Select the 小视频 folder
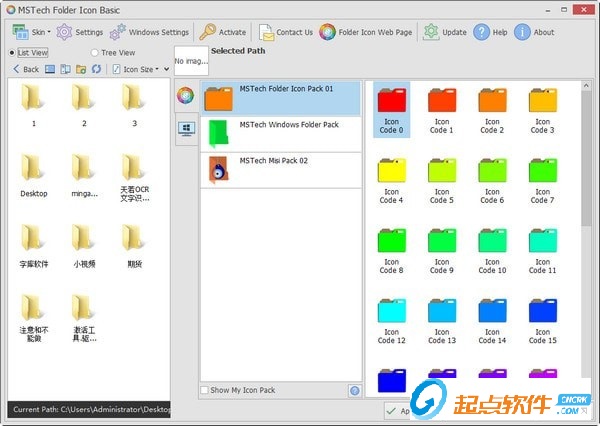 click(x=84, y=246)
